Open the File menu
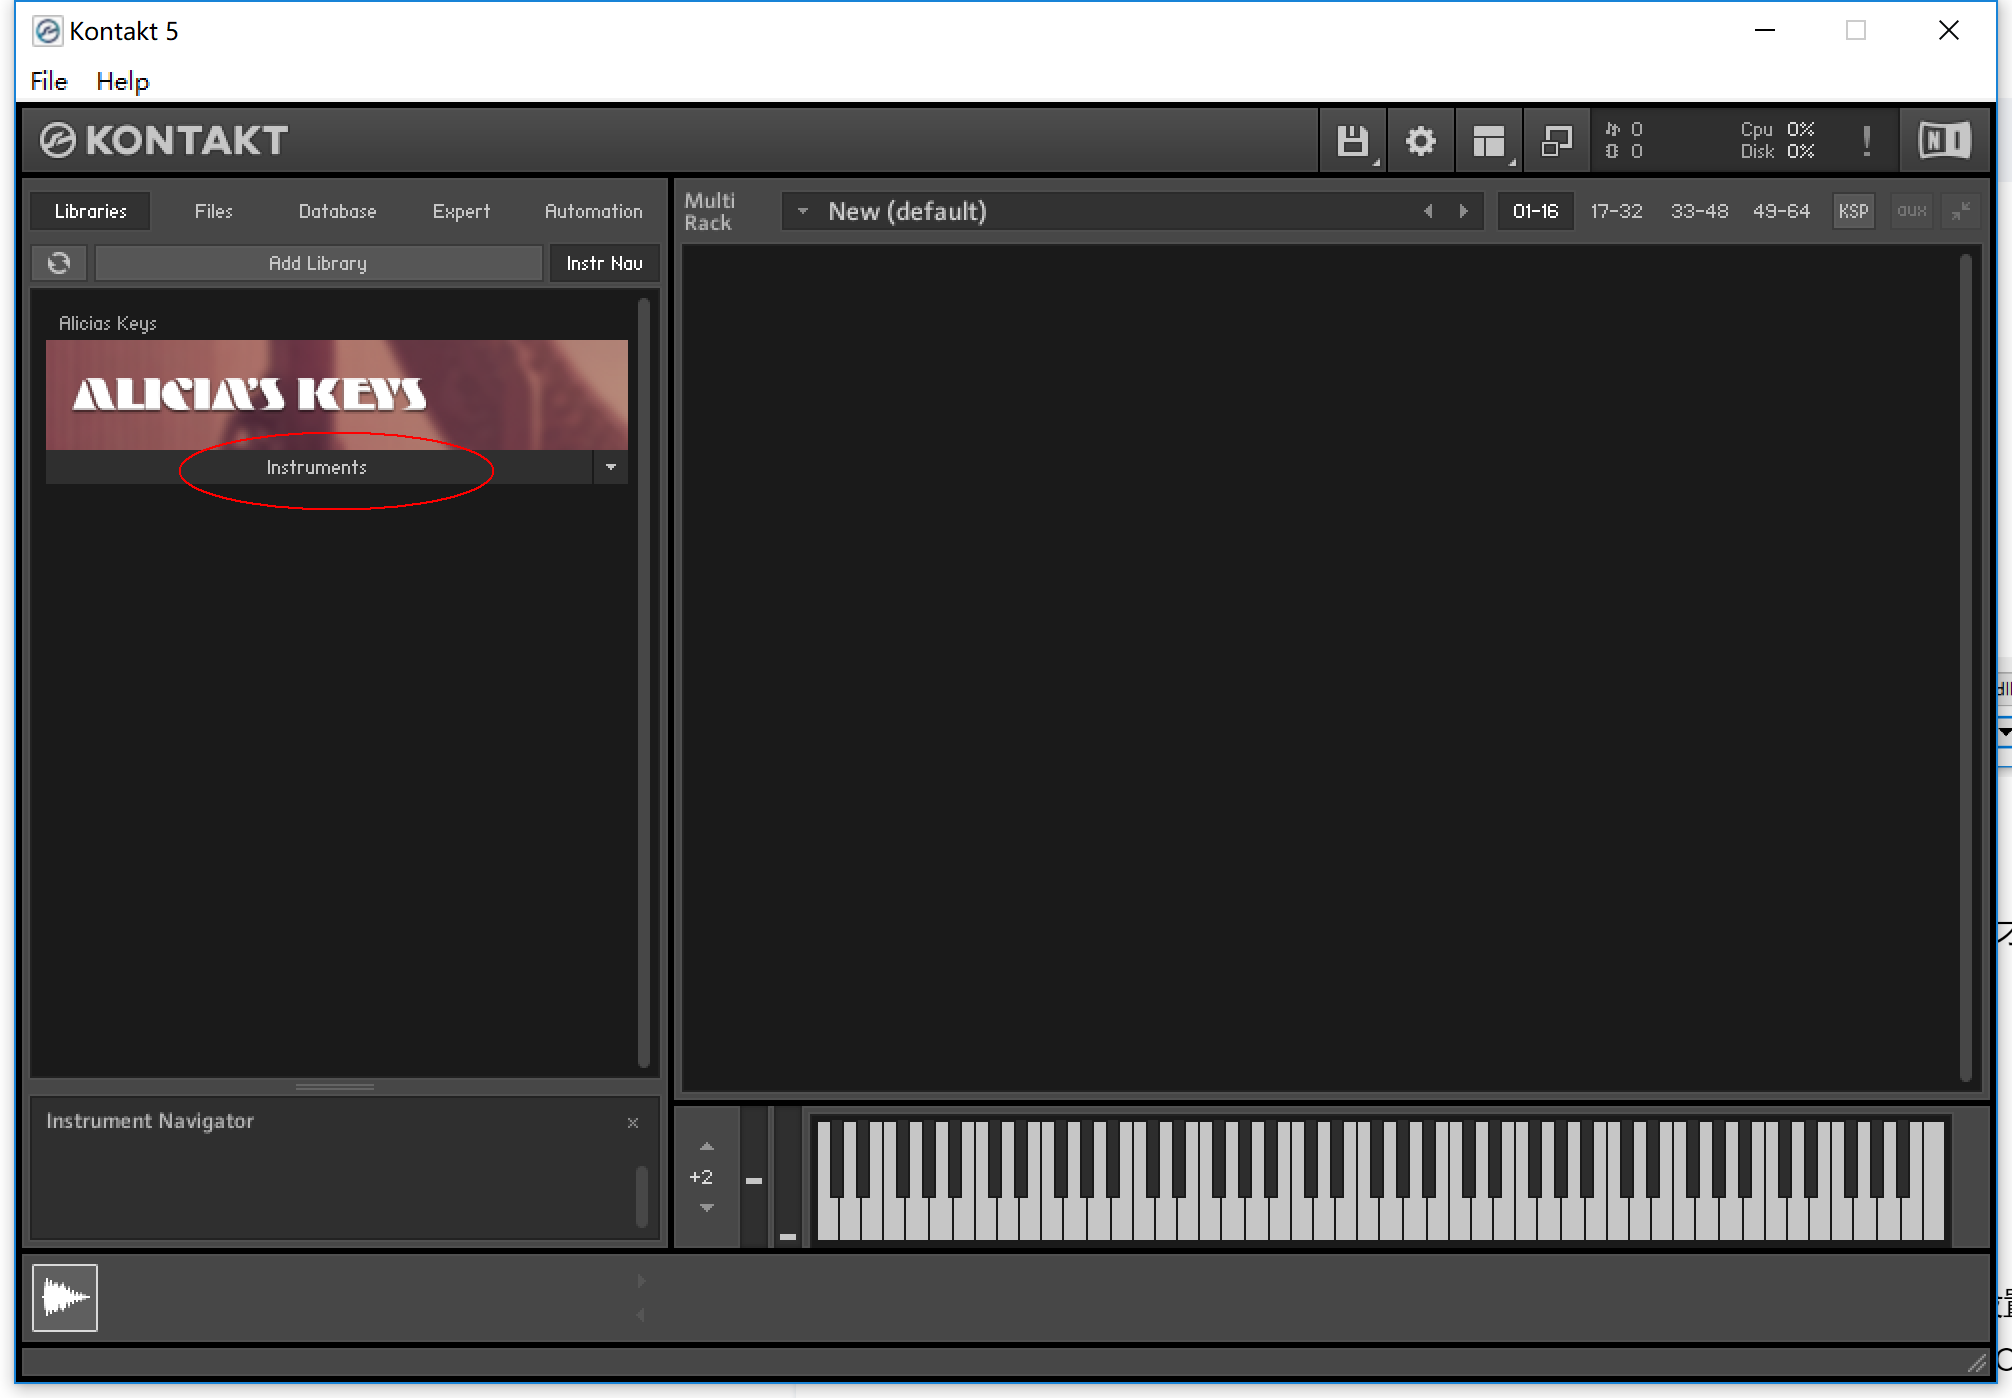Viewport: 2012px width, 1398px height. coord(49,81)
